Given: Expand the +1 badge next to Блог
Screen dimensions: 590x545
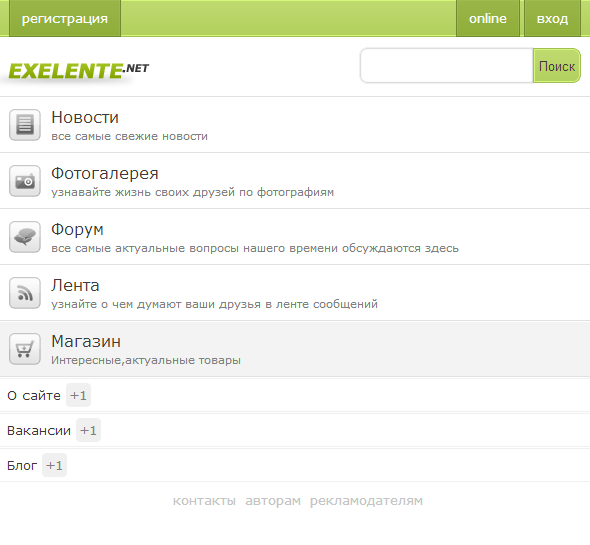Looking at the screenshot, I should click(x=54, y=465).
